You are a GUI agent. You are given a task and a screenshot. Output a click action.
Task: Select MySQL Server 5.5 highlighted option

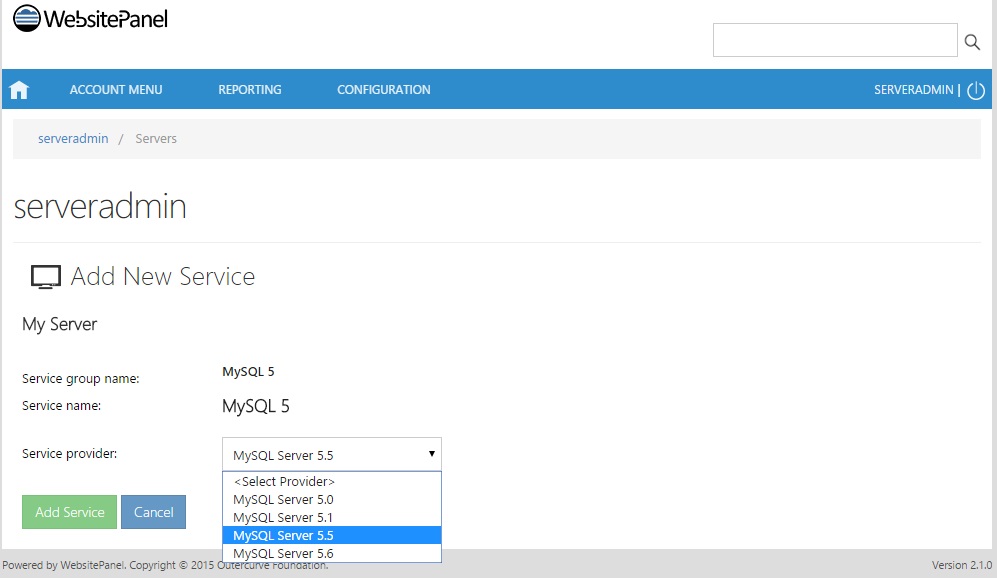331,535
